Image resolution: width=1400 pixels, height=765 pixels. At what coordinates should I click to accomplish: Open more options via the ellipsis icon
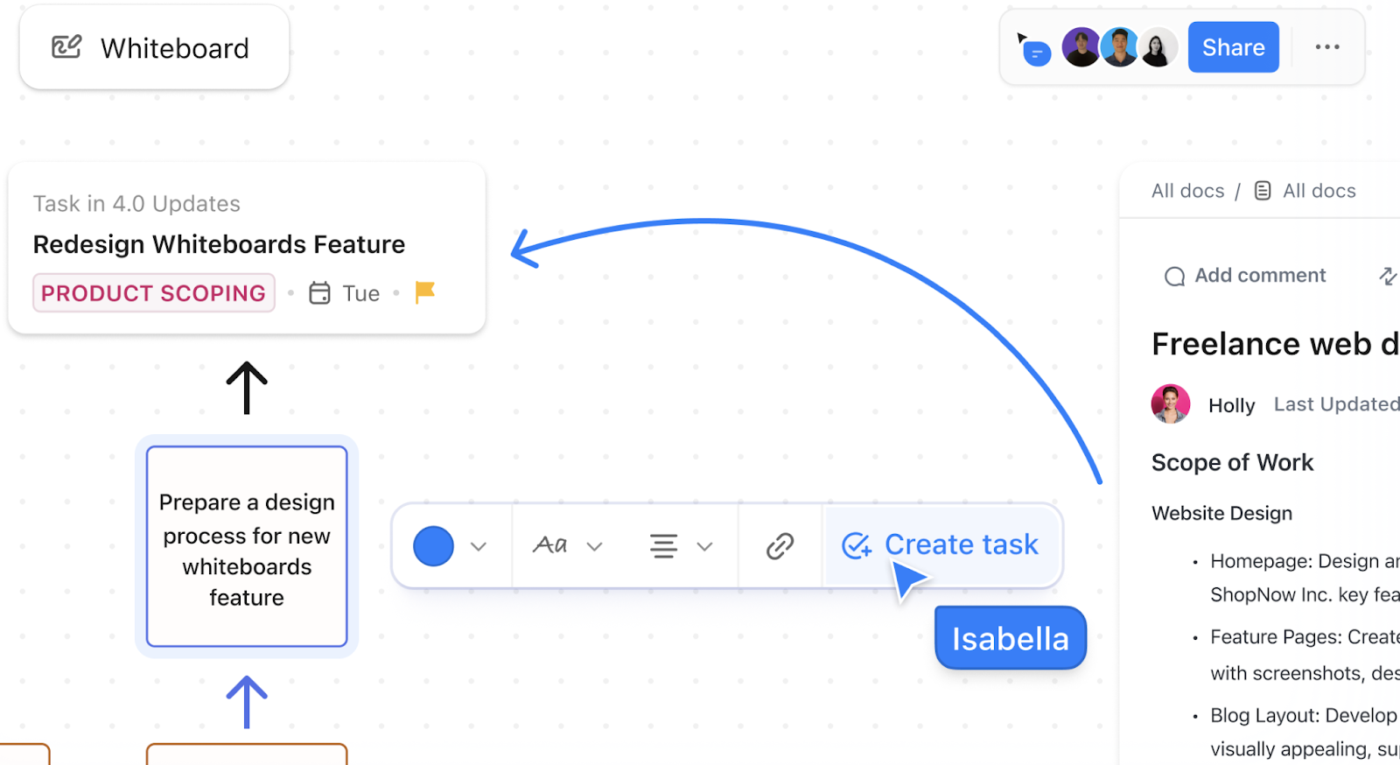pos(1327,46)
